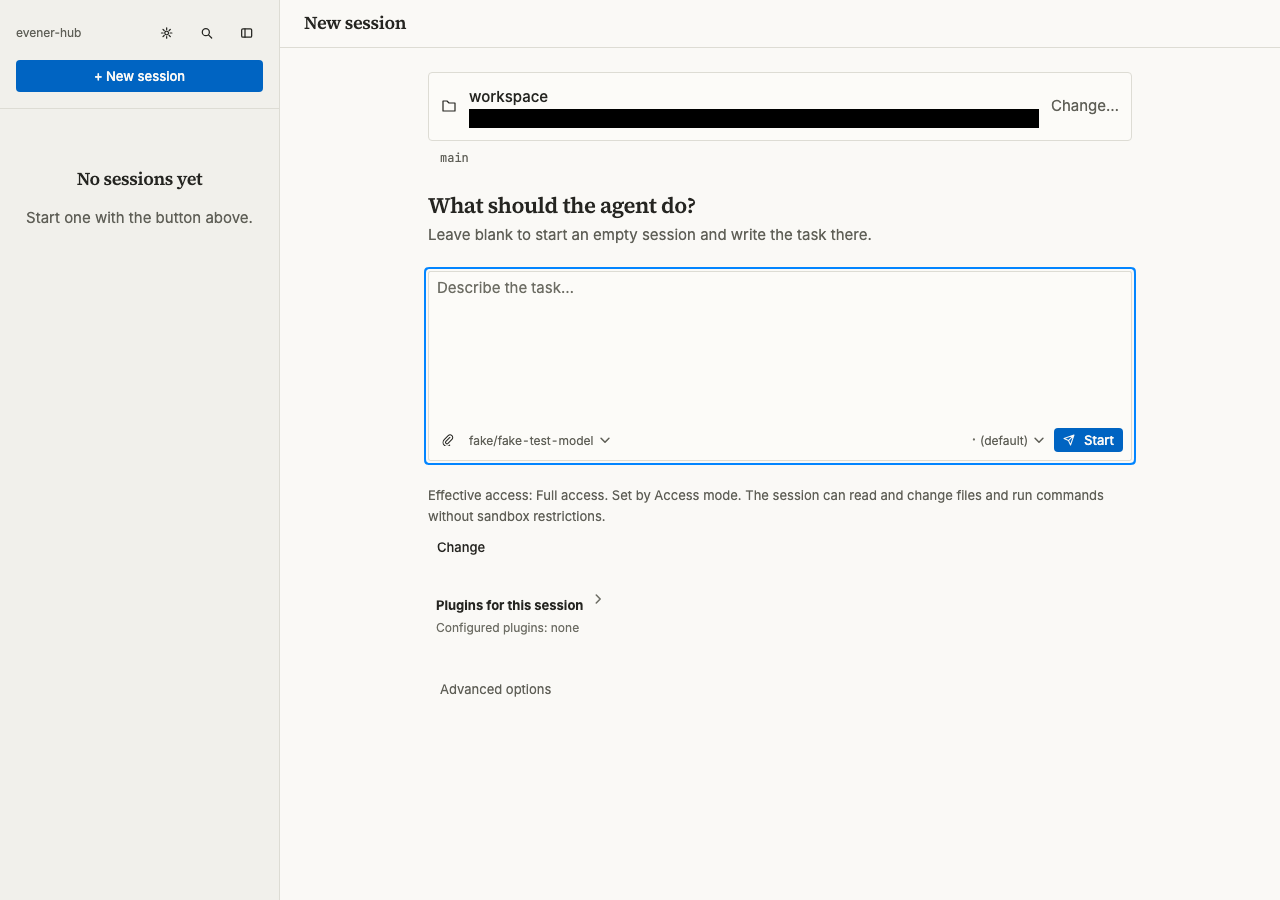Expand Advanced options section
Image resolution: width=1280 pixels, height=900 pixels.
point(495,689)
